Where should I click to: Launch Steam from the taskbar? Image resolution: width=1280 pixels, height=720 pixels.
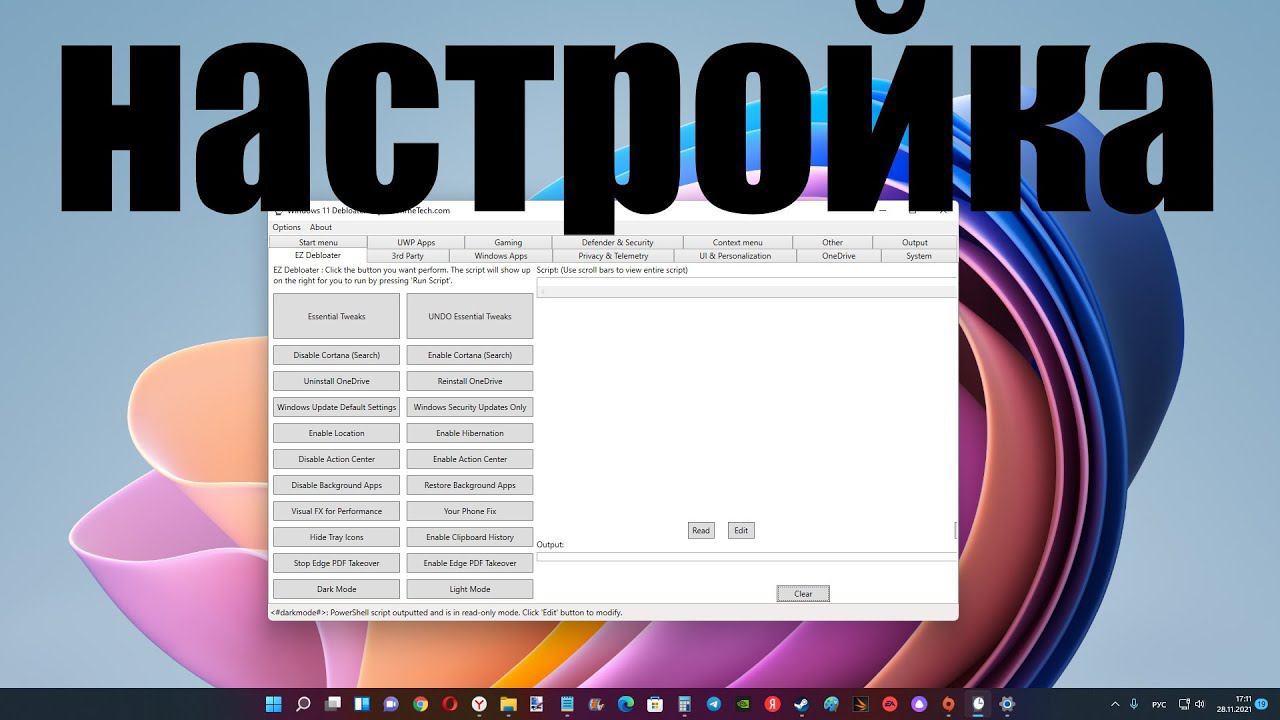[802, 704]
